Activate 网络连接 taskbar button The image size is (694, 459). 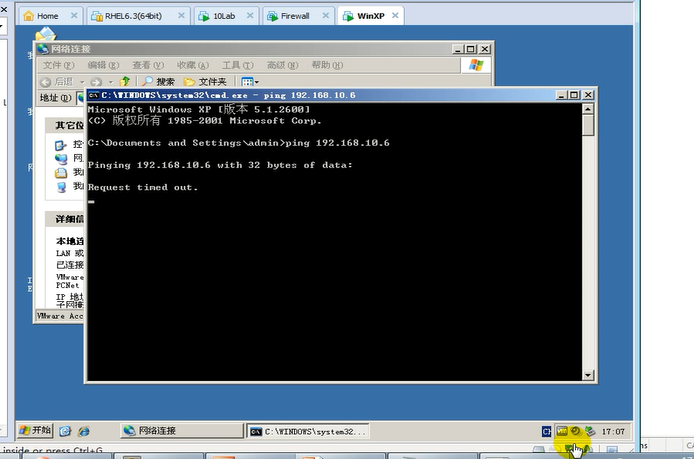181,431
